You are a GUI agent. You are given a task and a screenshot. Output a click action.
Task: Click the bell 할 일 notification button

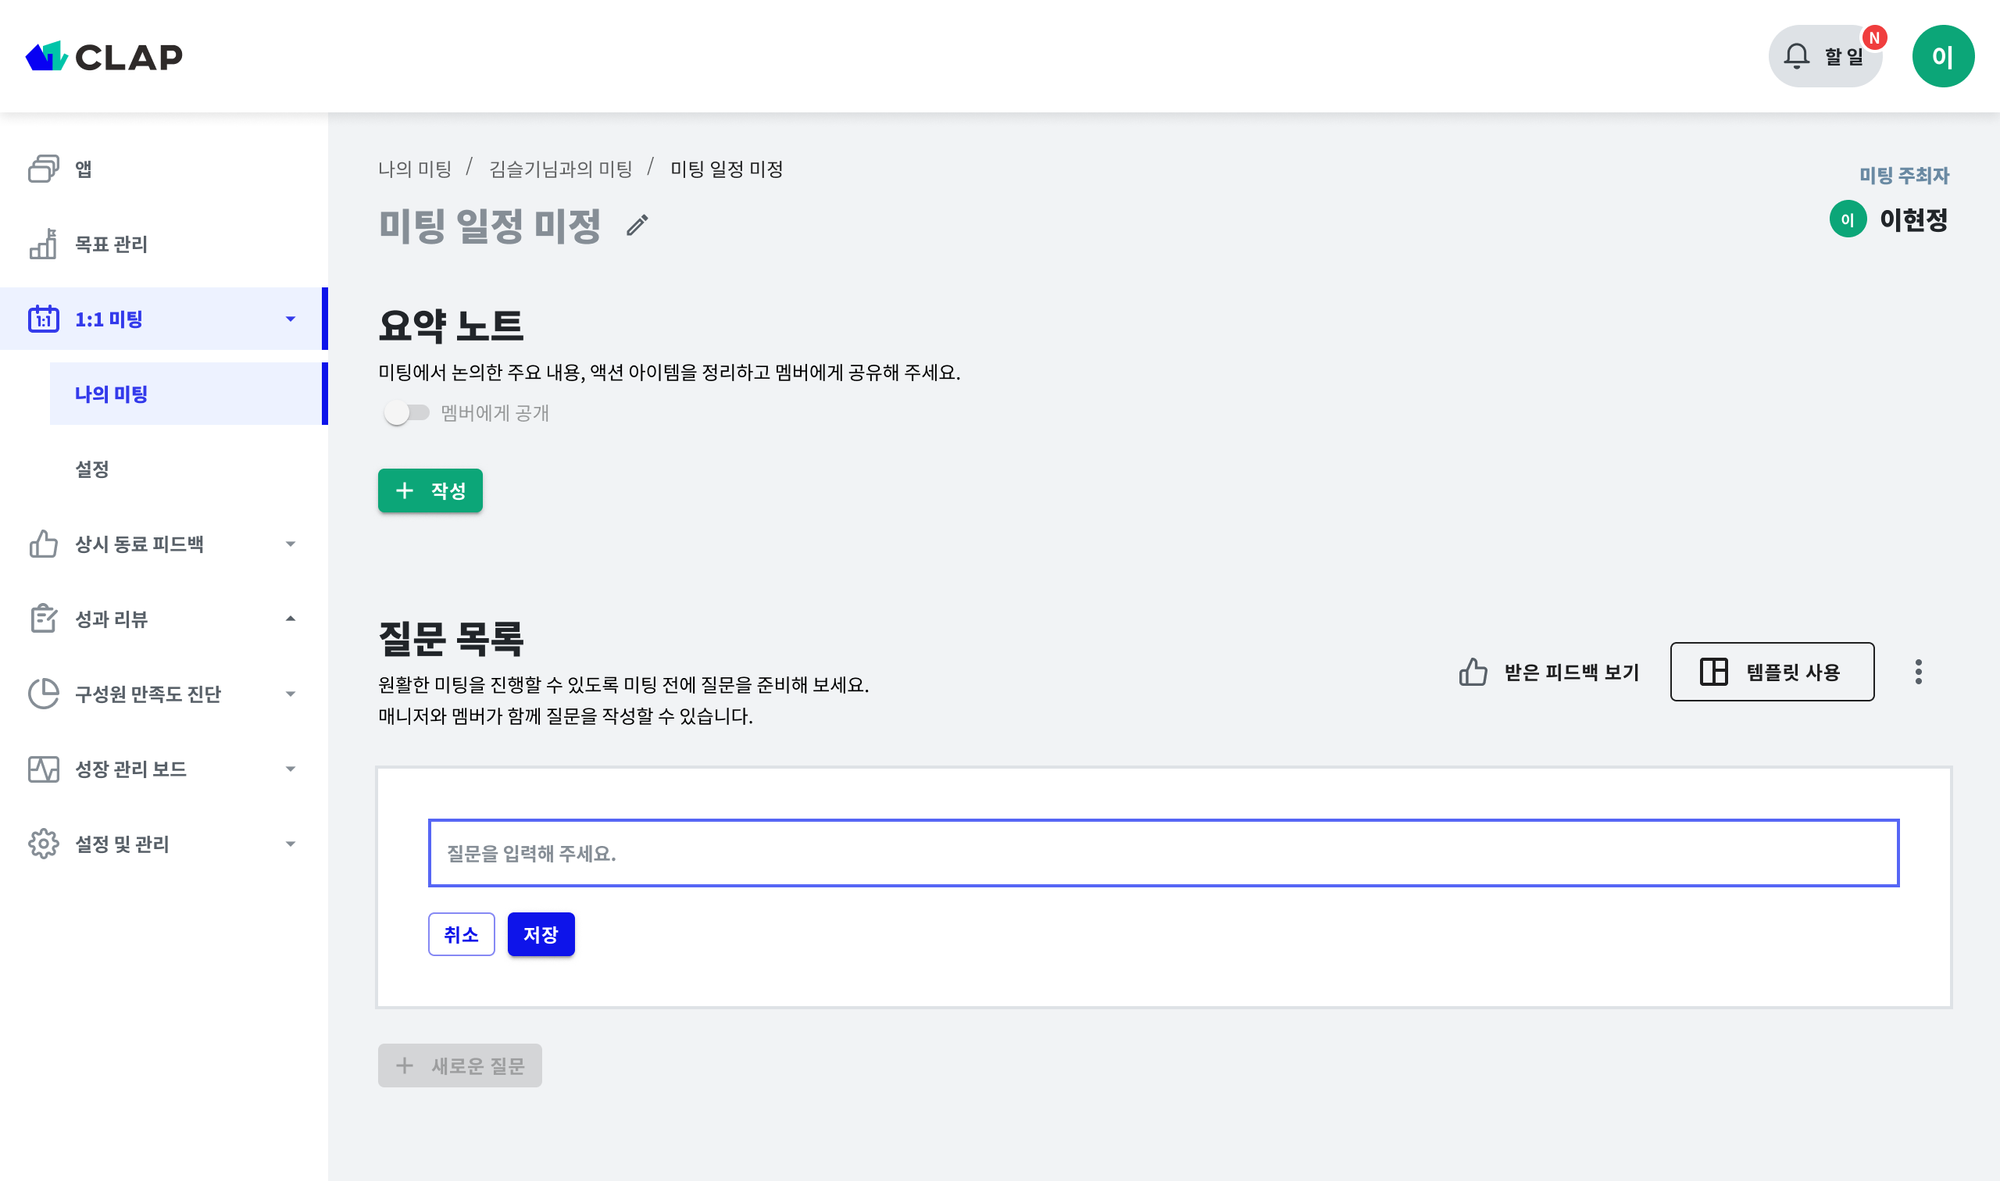click(1825, 56)
